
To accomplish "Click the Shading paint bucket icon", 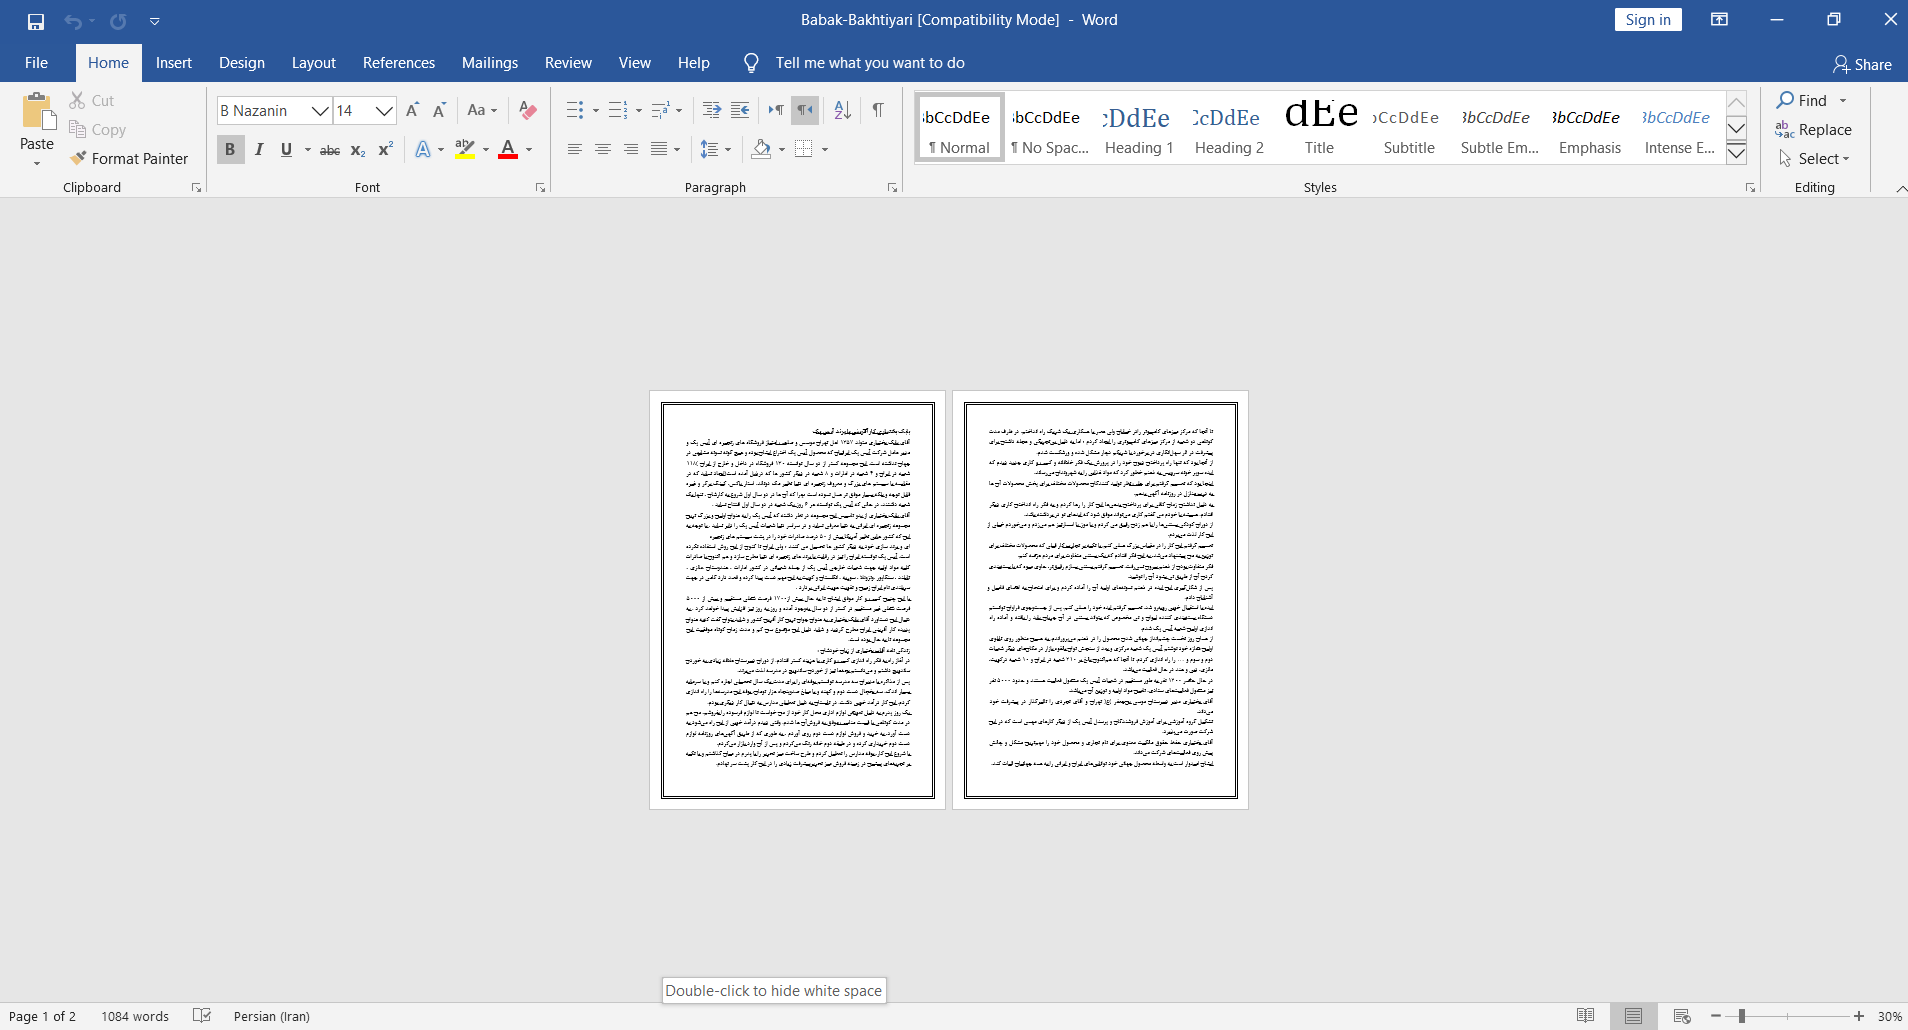I will coord(762,149).
